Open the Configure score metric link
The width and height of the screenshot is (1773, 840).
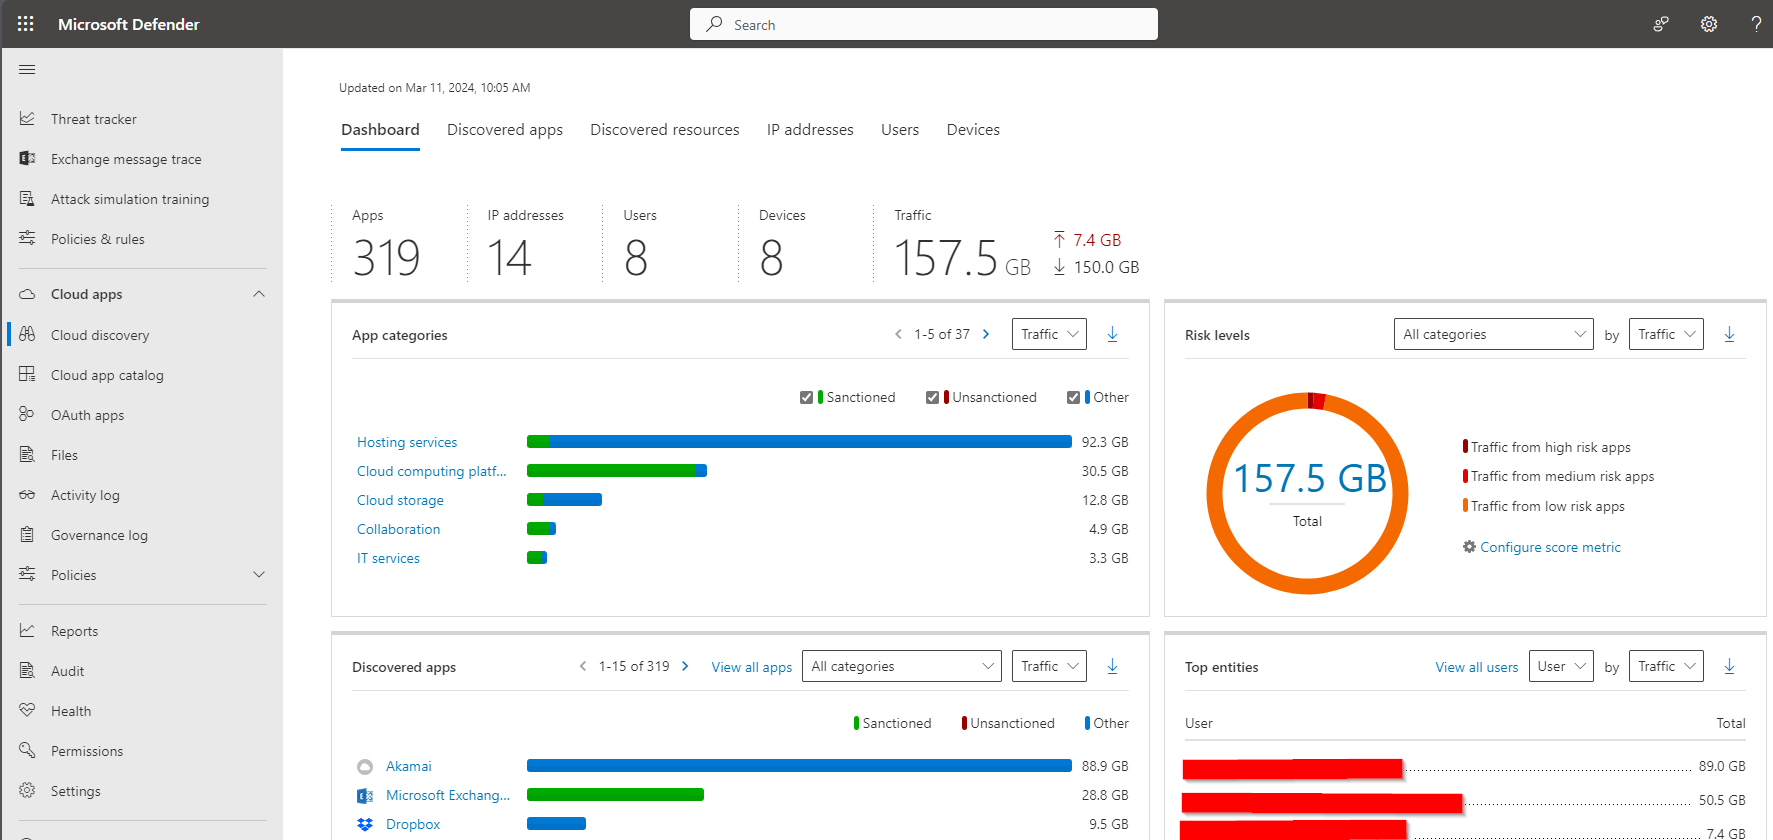(x=1549, y=547)
